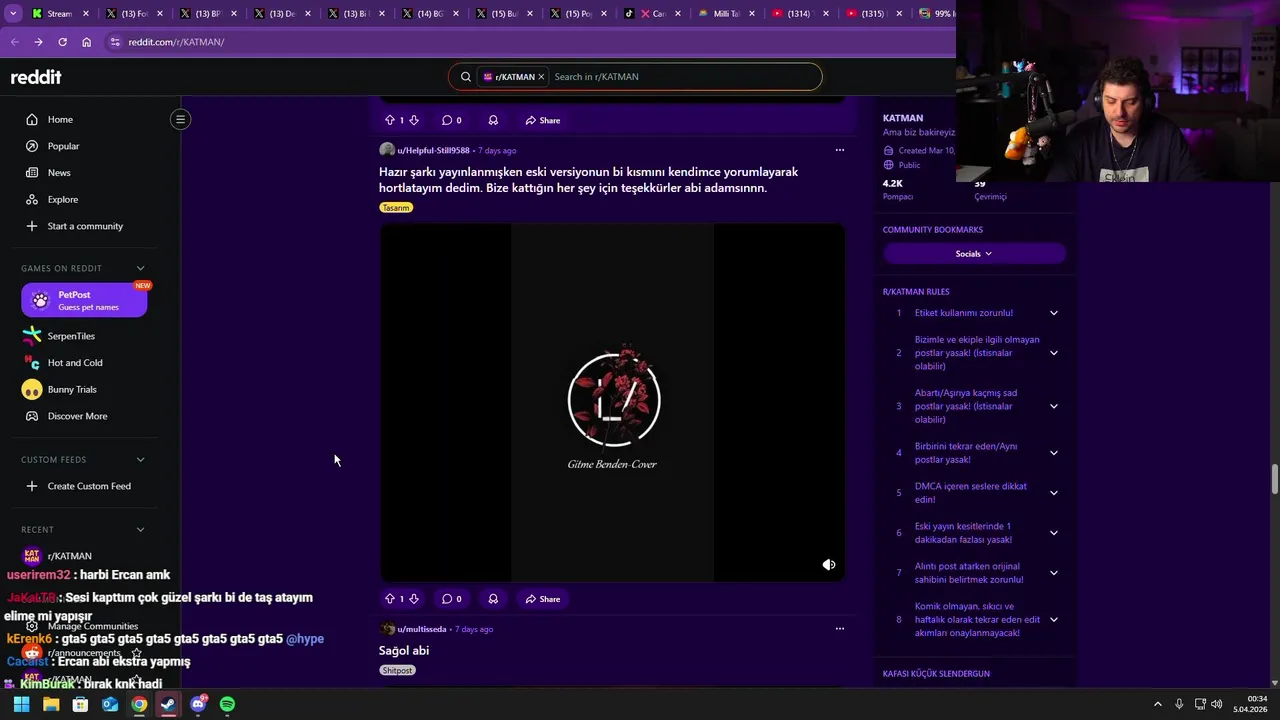Image resolution: width=1280 pixels, height=720 pixels.
Task: Expand rule 6 Eski yayın kesitlerinde
Action: [x=1054, y=533]
